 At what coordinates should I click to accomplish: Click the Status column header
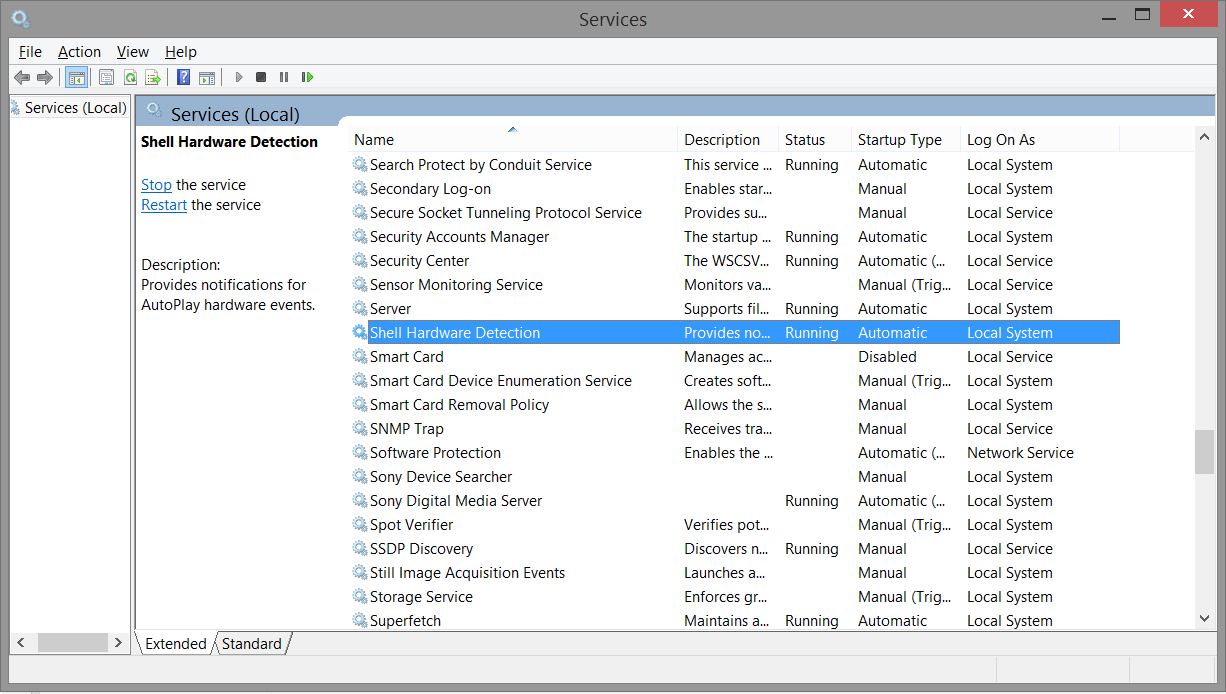805,140
